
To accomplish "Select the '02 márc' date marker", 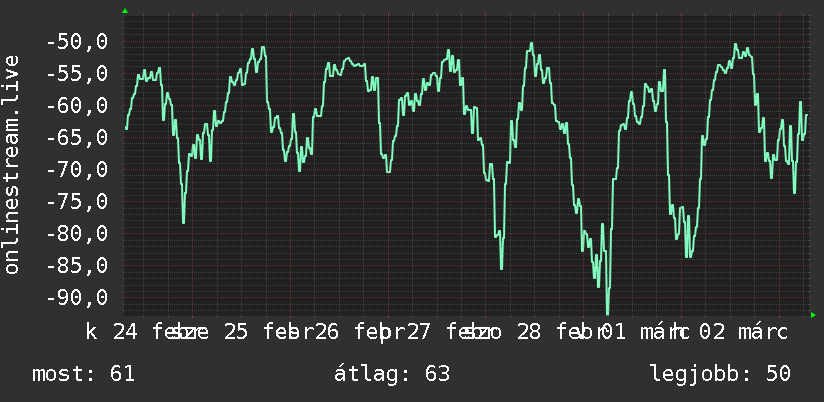I will tap(743, 332).
